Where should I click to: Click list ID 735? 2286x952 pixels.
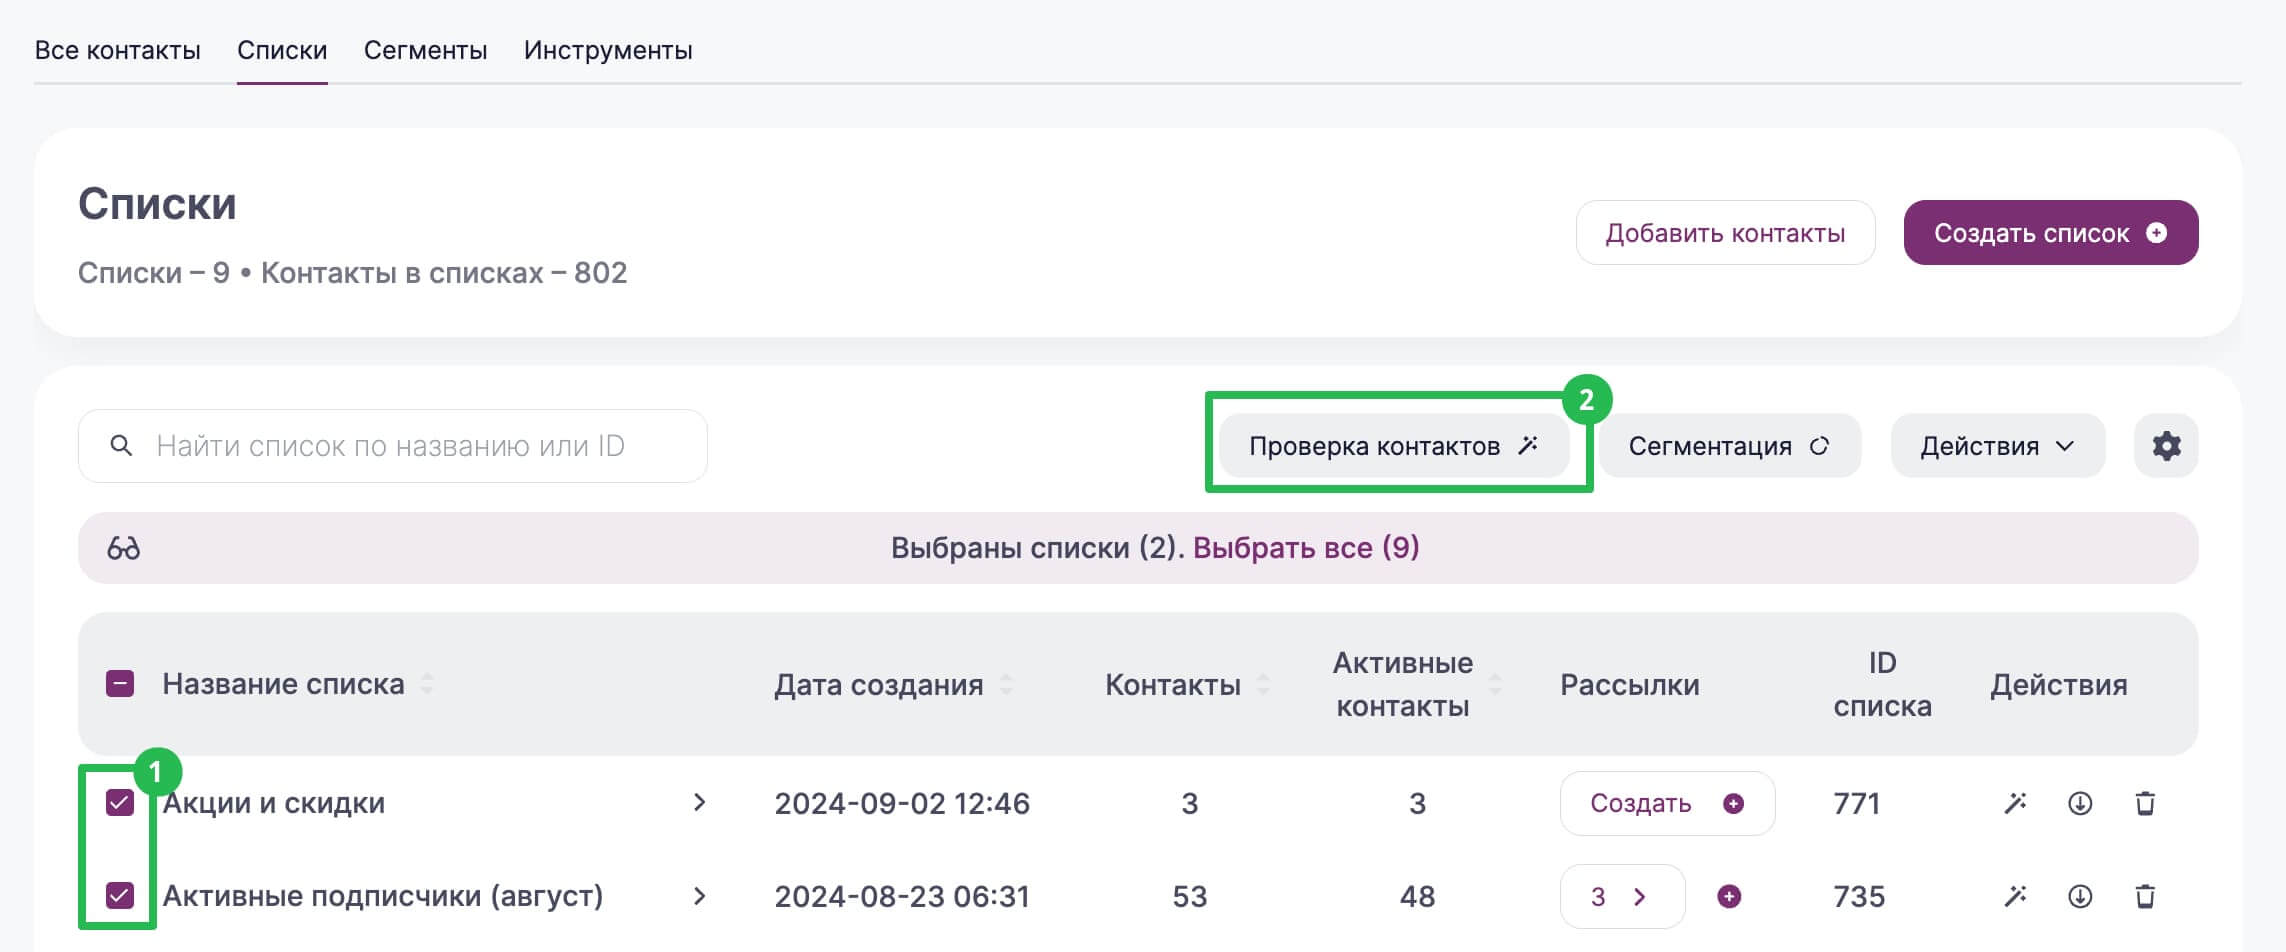(1858, 896)
